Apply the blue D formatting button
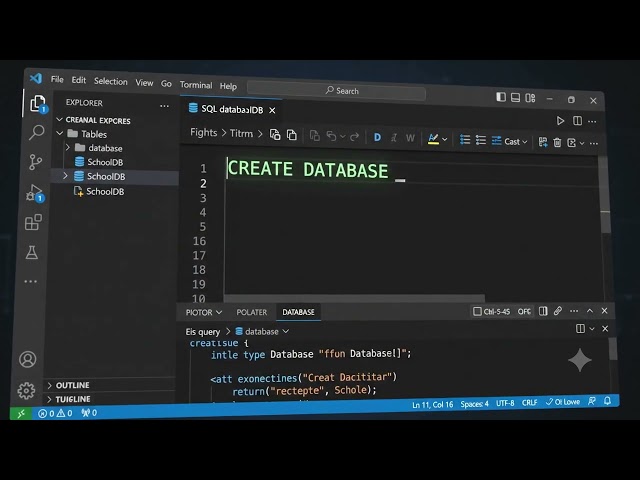This screenshot has width=640, height=480. [377, 138]
